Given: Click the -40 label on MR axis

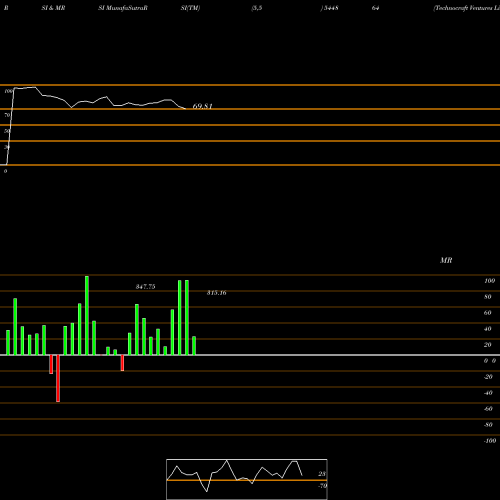Looking at the screenshot, I should click(488, 393).
